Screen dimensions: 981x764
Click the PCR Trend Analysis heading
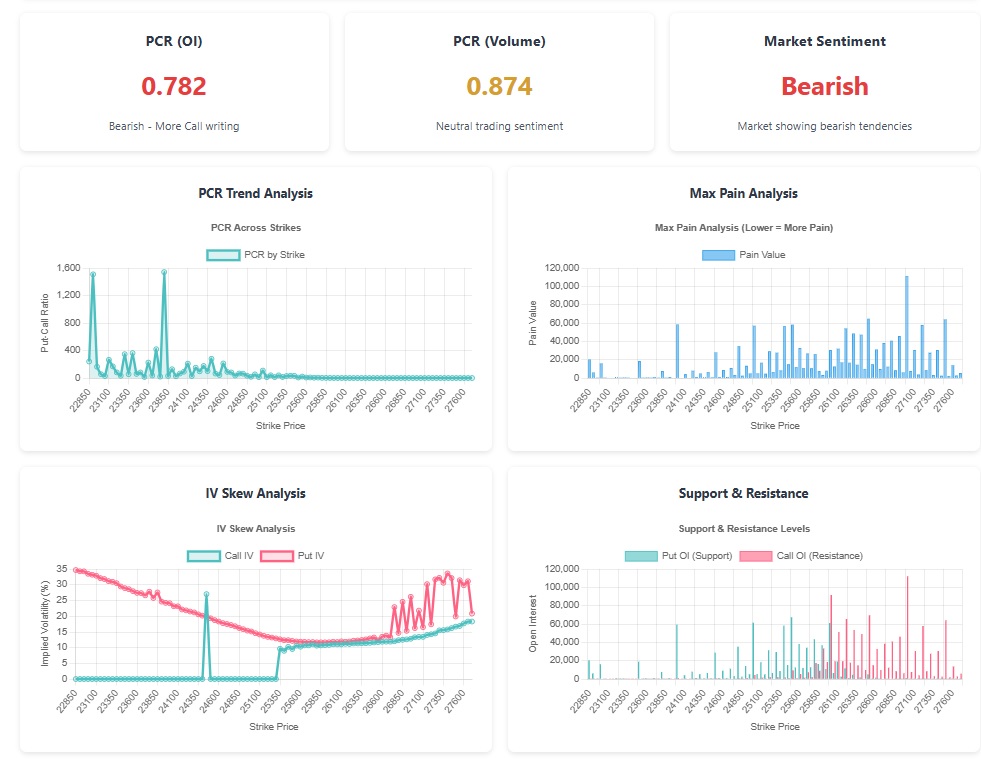(255, 193)
